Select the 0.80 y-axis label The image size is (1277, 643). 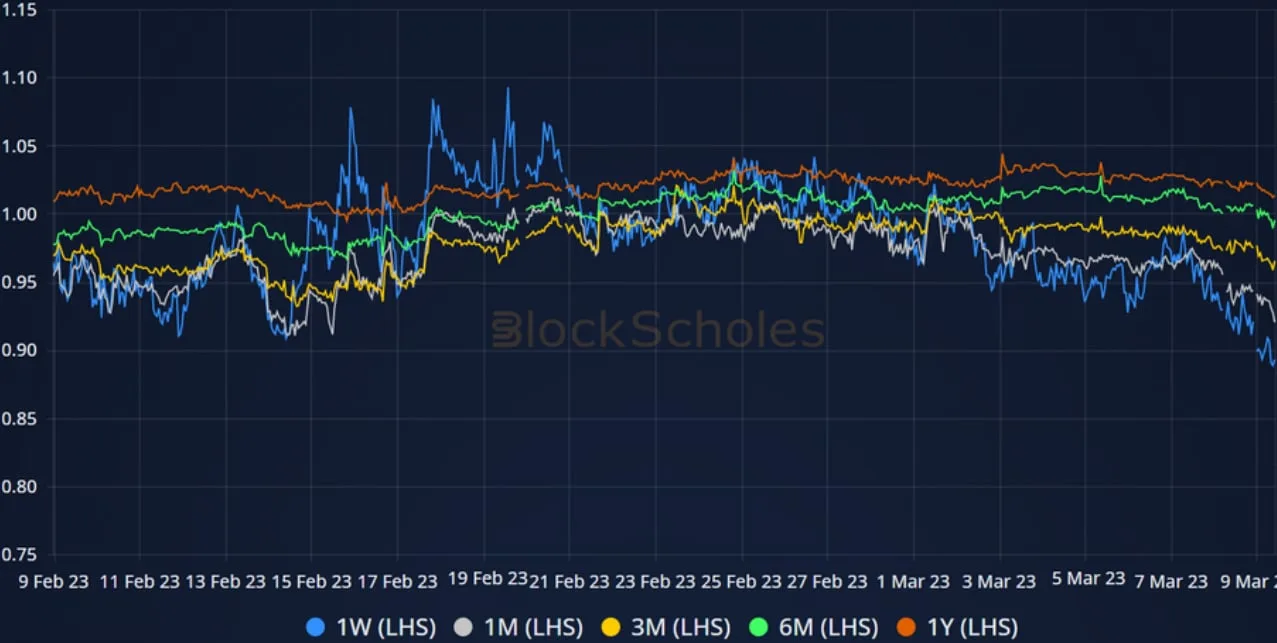tap(20, 487)
